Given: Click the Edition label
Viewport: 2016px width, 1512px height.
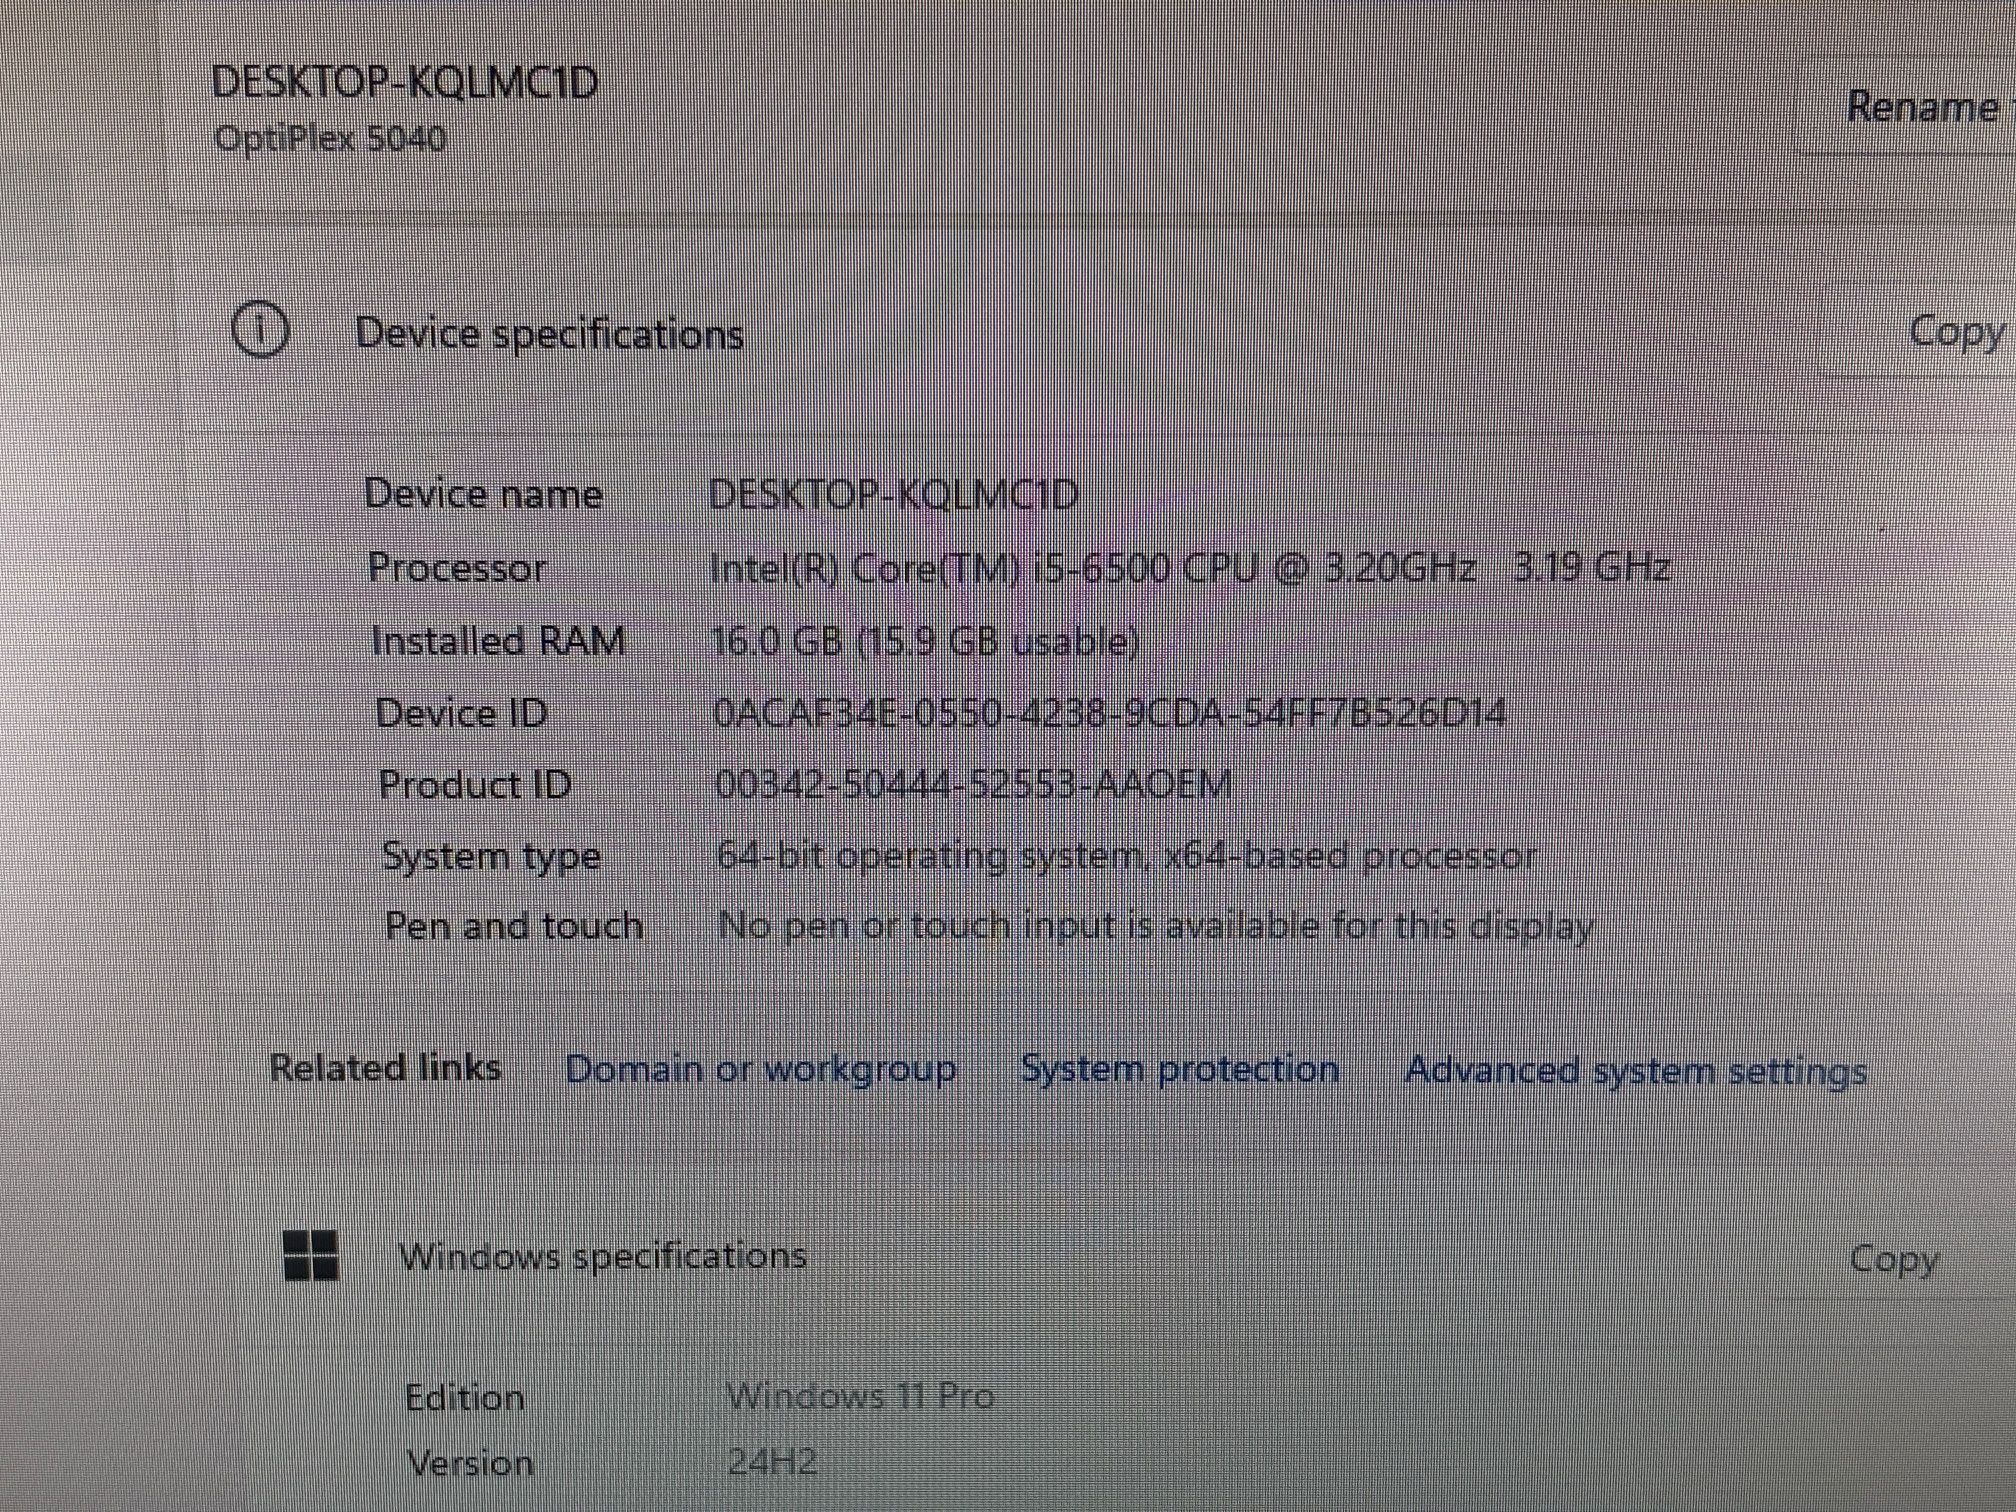Looking at the screenshot, I should [x=465, y=1397].
